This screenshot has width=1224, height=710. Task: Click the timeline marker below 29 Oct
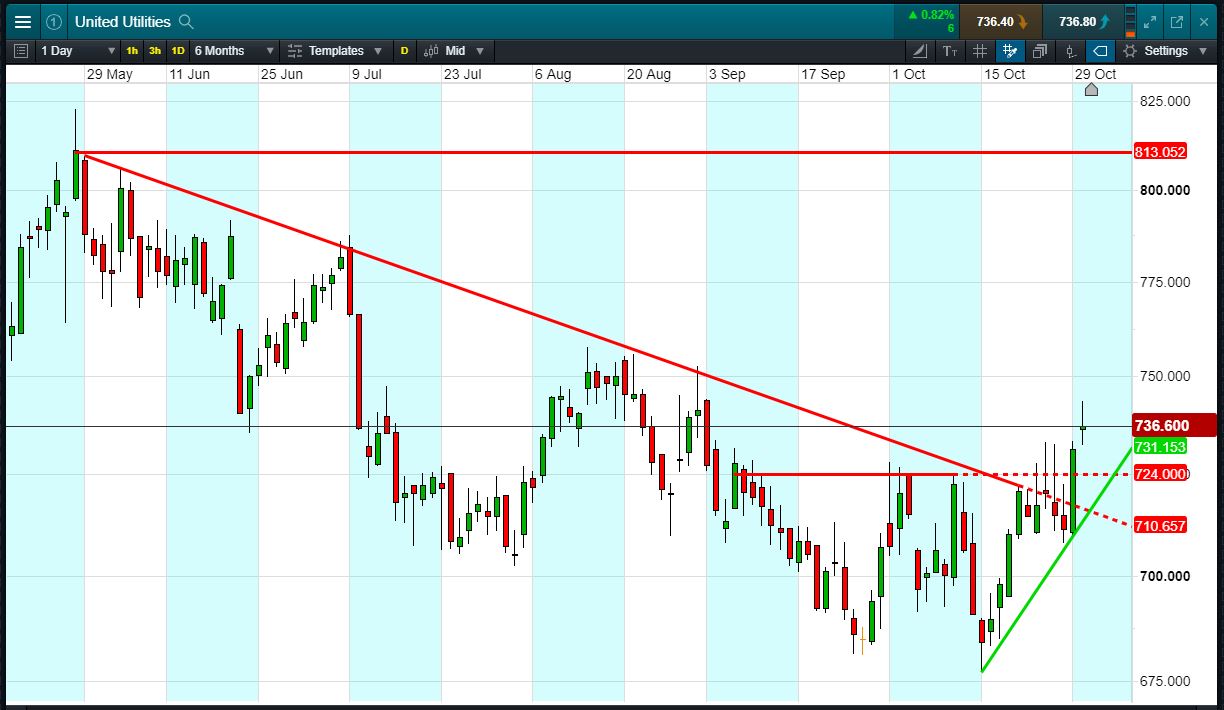[1091, 90]
